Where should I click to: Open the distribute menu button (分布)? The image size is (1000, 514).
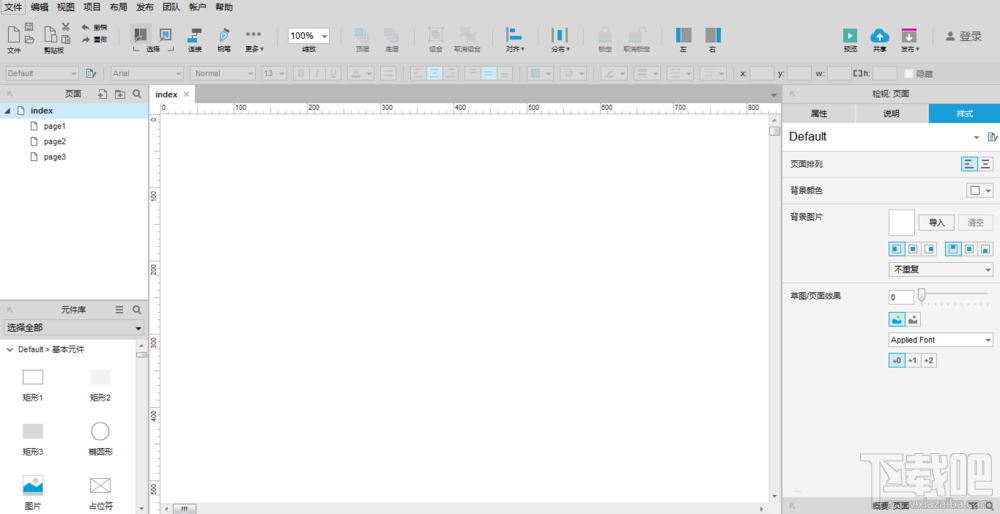[560, 40]
